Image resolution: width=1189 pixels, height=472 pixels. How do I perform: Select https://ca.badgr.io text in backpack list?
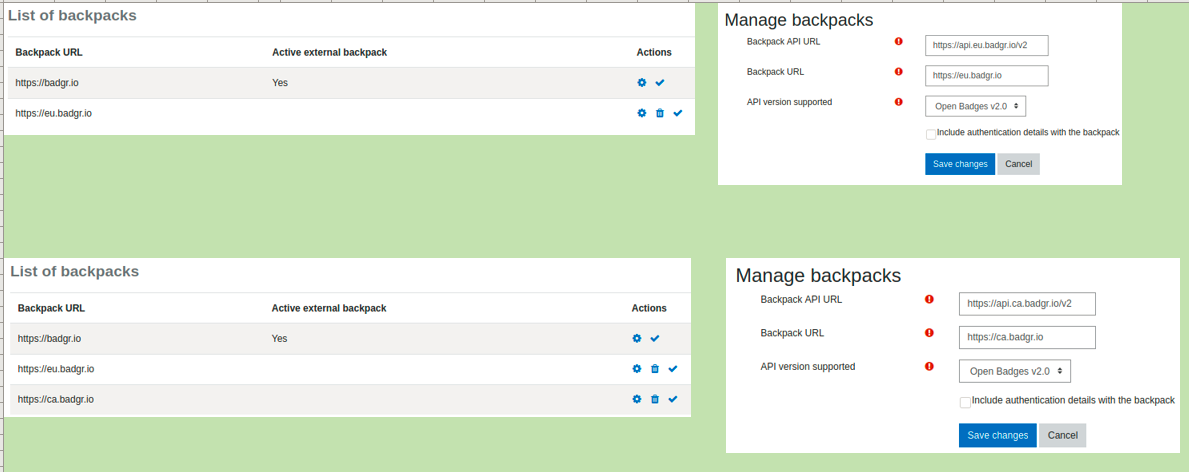[55, 399]
